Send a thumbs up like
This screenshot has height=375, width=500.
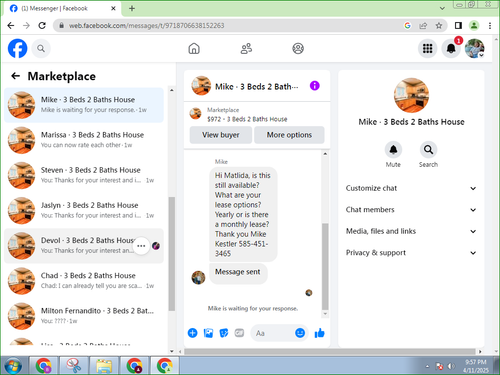(x=319, y=333)
